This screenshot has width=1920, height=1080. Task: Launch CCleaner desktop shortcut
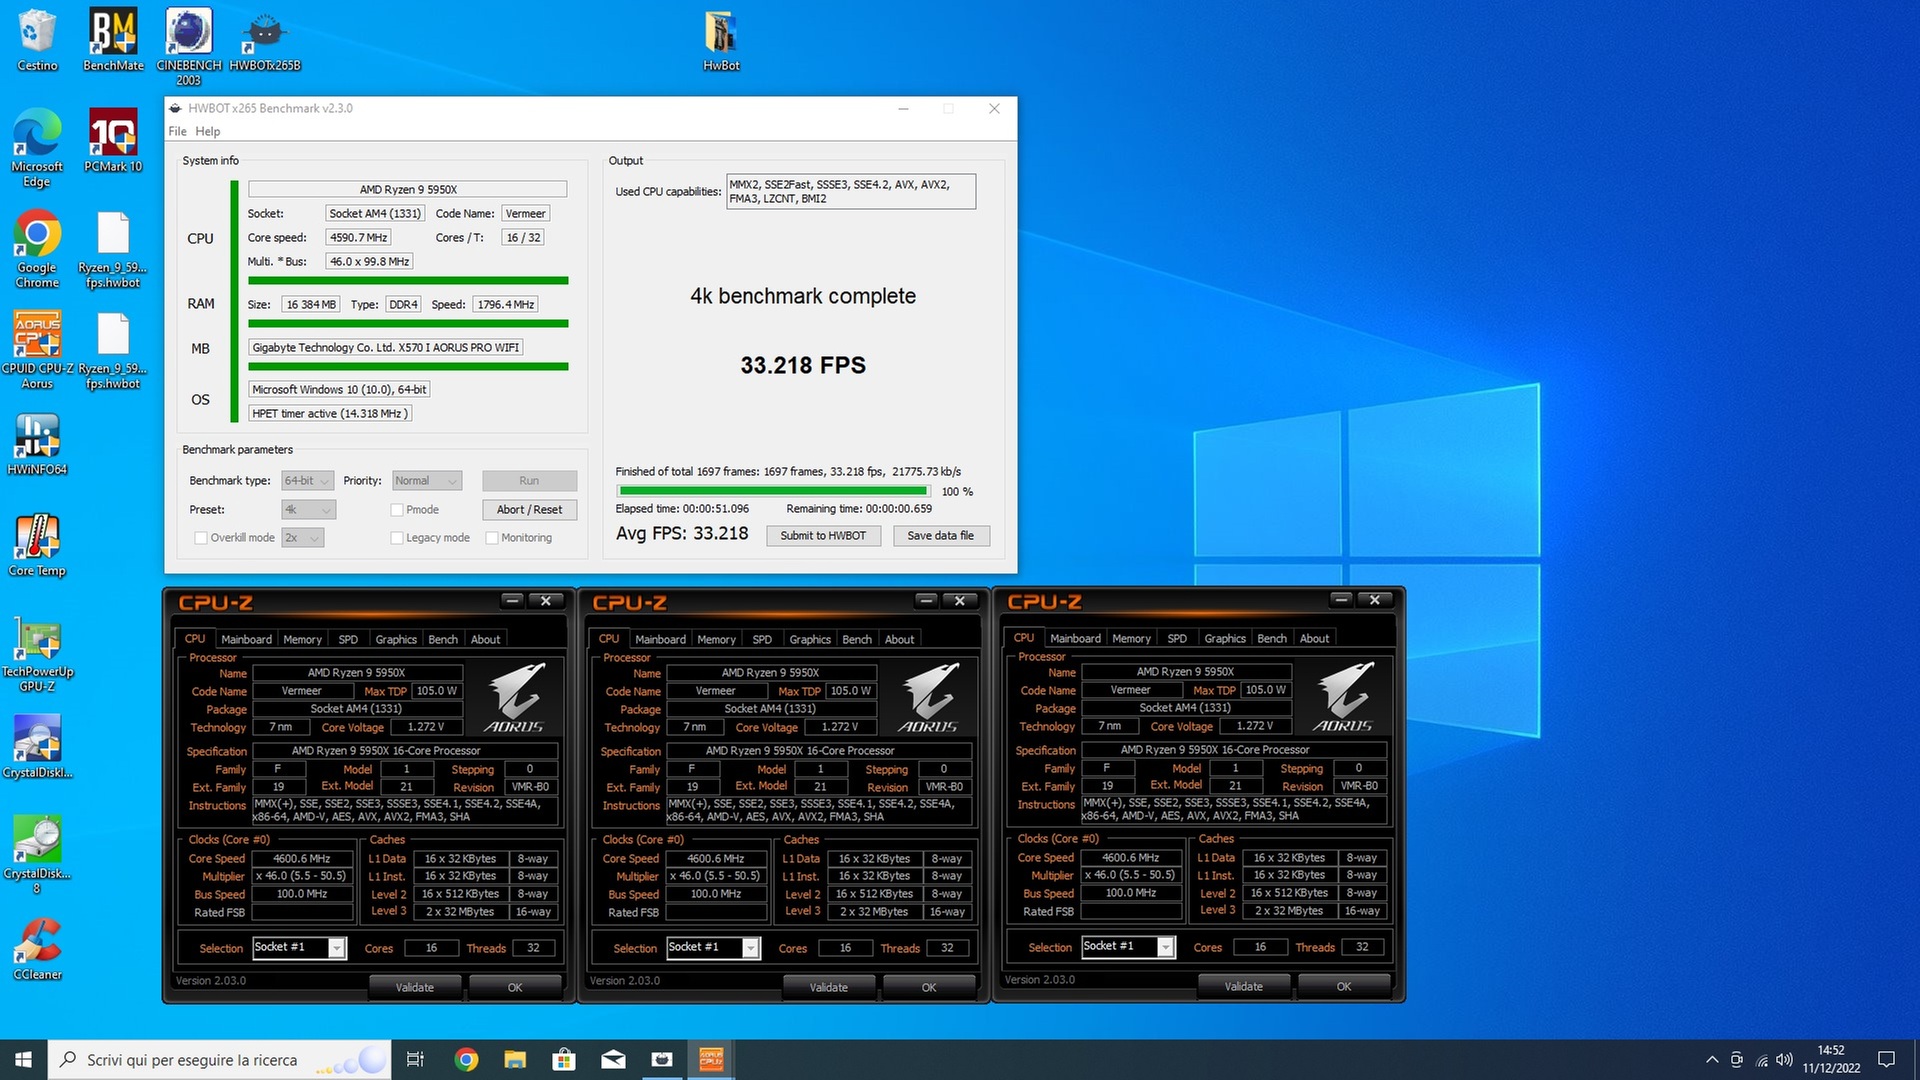click(37, 949)
